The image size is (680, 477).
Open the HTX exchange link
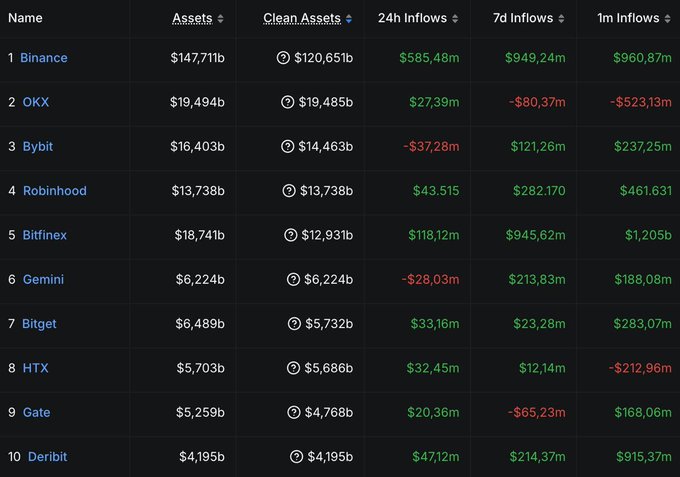(35, 368)
